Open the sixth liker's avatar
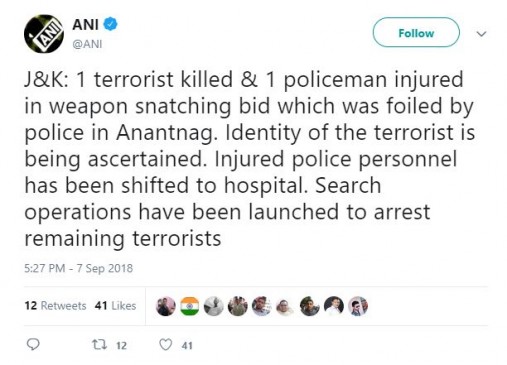Image resolution: width=507 pixels, height=365 pixels. point(286,306)
